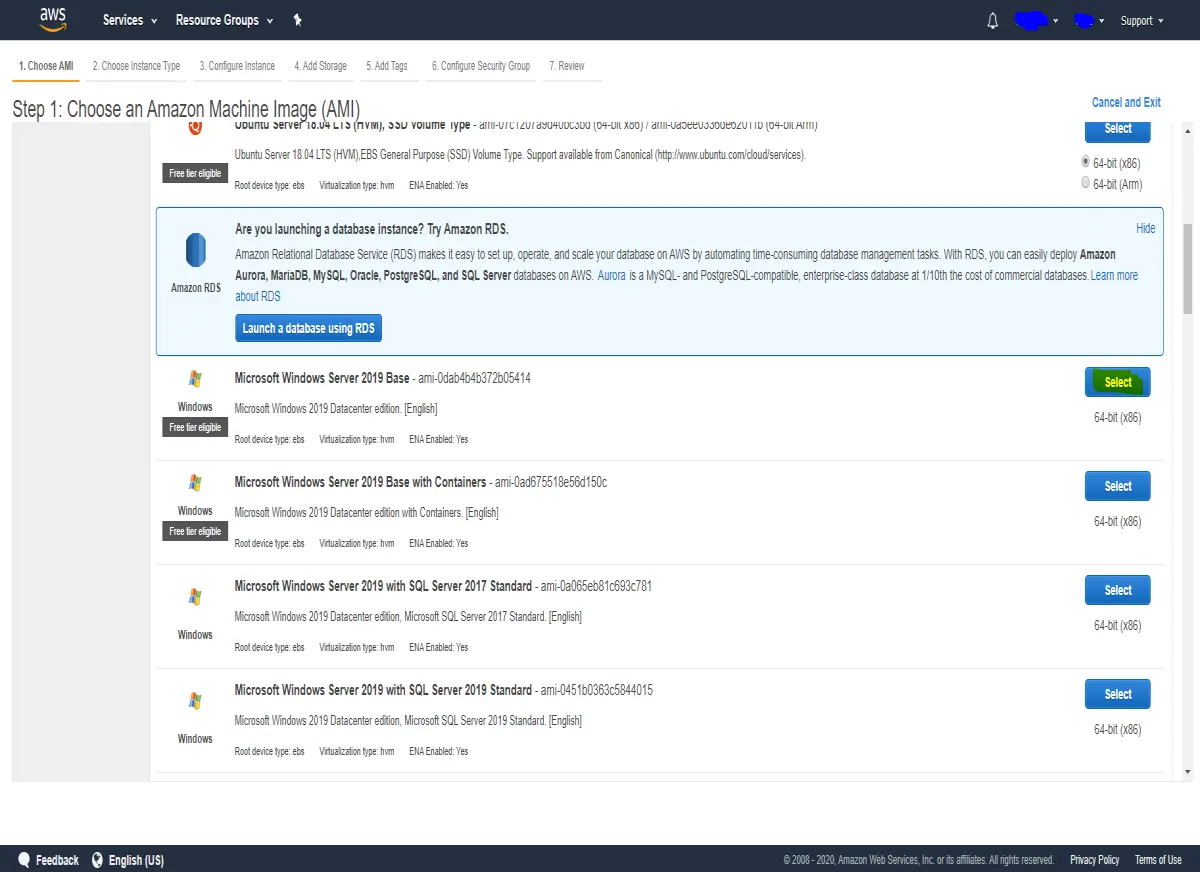Click AMI ID ami-0dab4b4b372b05414
The image size is (1200, 872).
[474, 379]
